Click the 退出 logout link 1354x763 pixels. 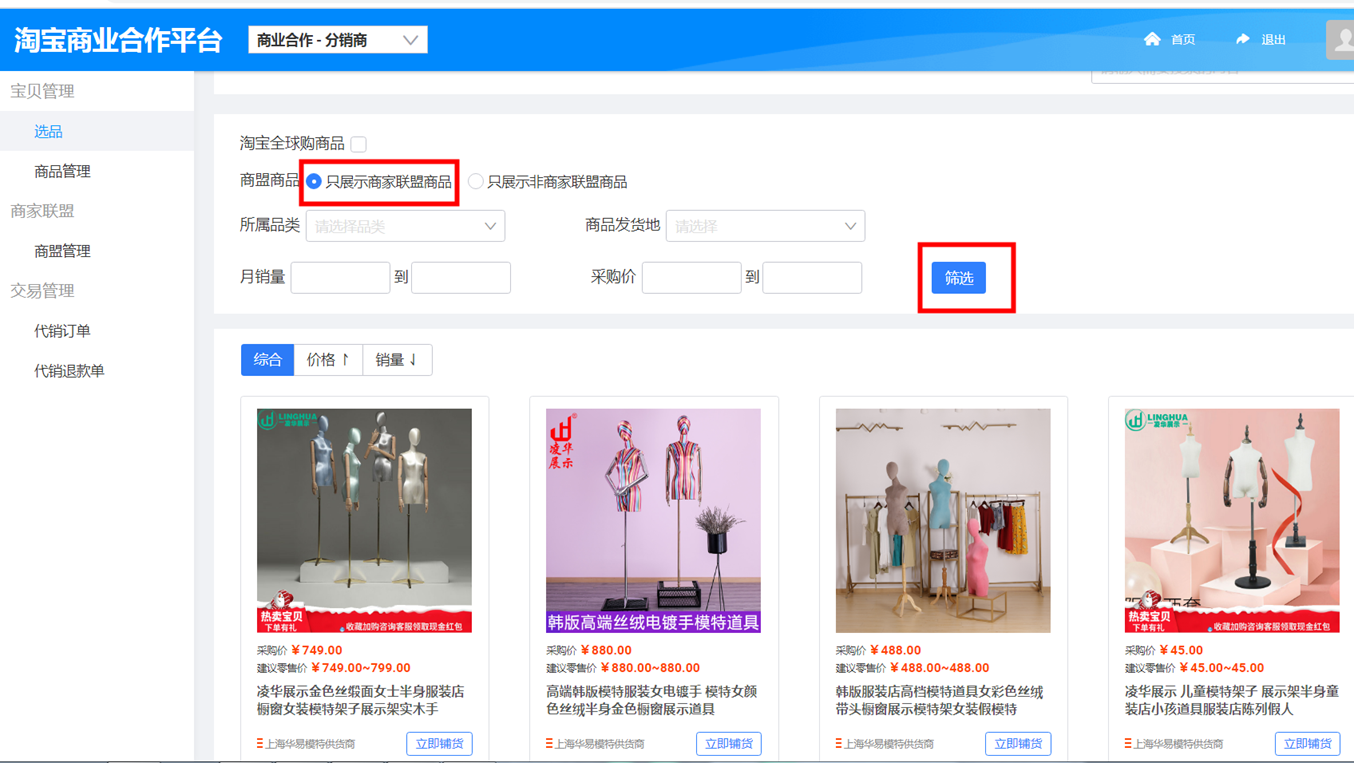[x=1273, y=40]
